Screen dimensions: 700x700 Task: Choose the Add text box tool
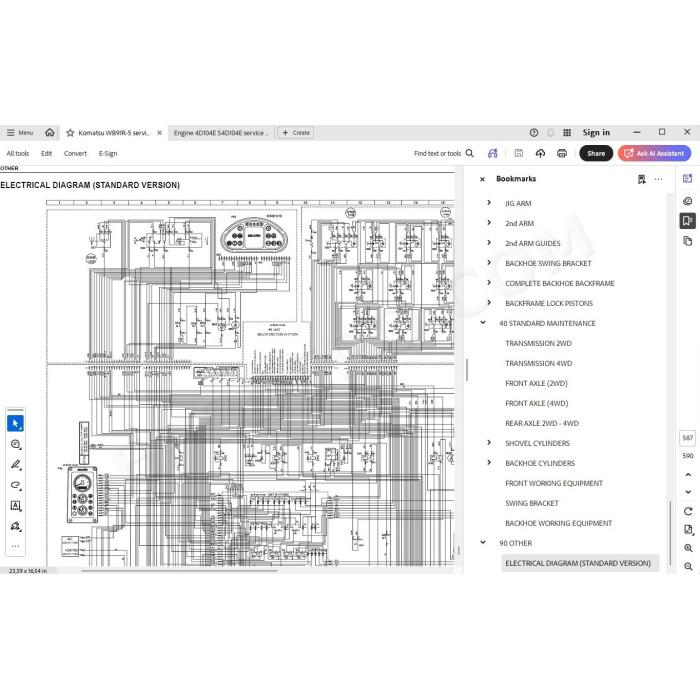tap(16, 506)
